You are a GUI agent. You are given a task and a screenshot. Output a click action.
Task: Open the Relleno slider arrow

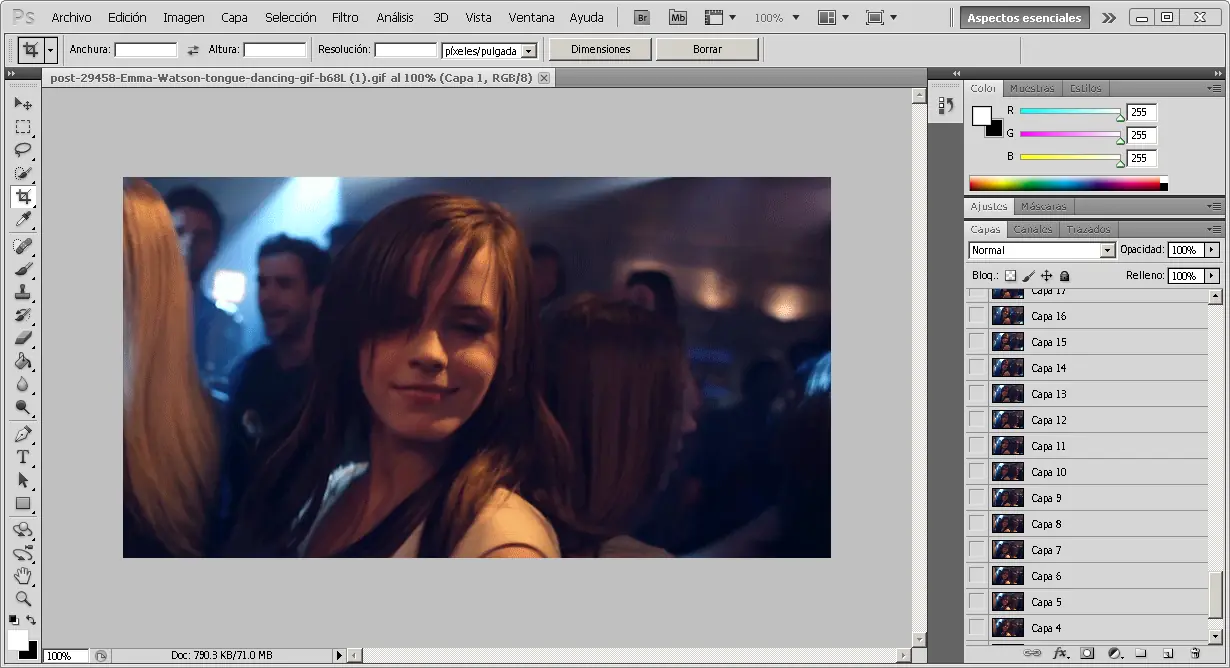[x=1212, y=276]
